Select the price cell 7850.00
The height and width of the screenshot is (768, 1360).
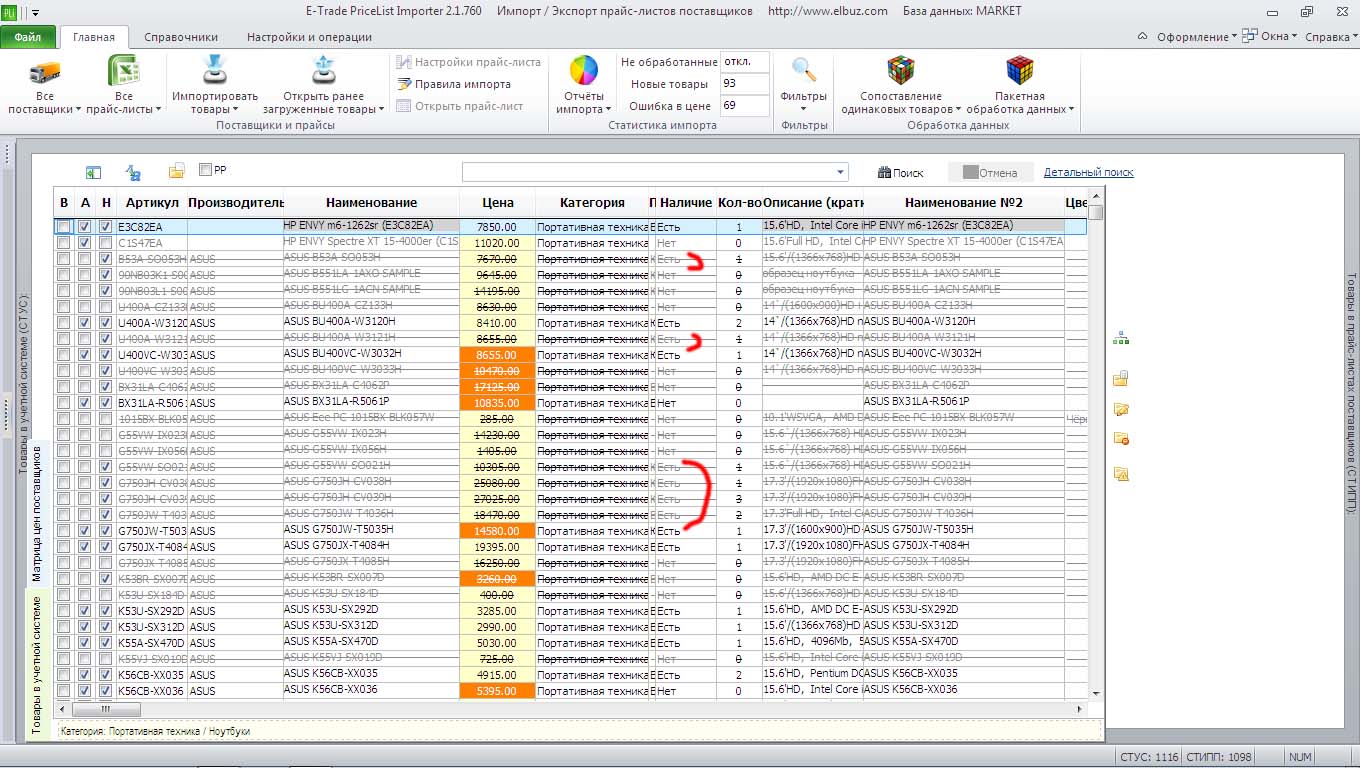point(498,227)
